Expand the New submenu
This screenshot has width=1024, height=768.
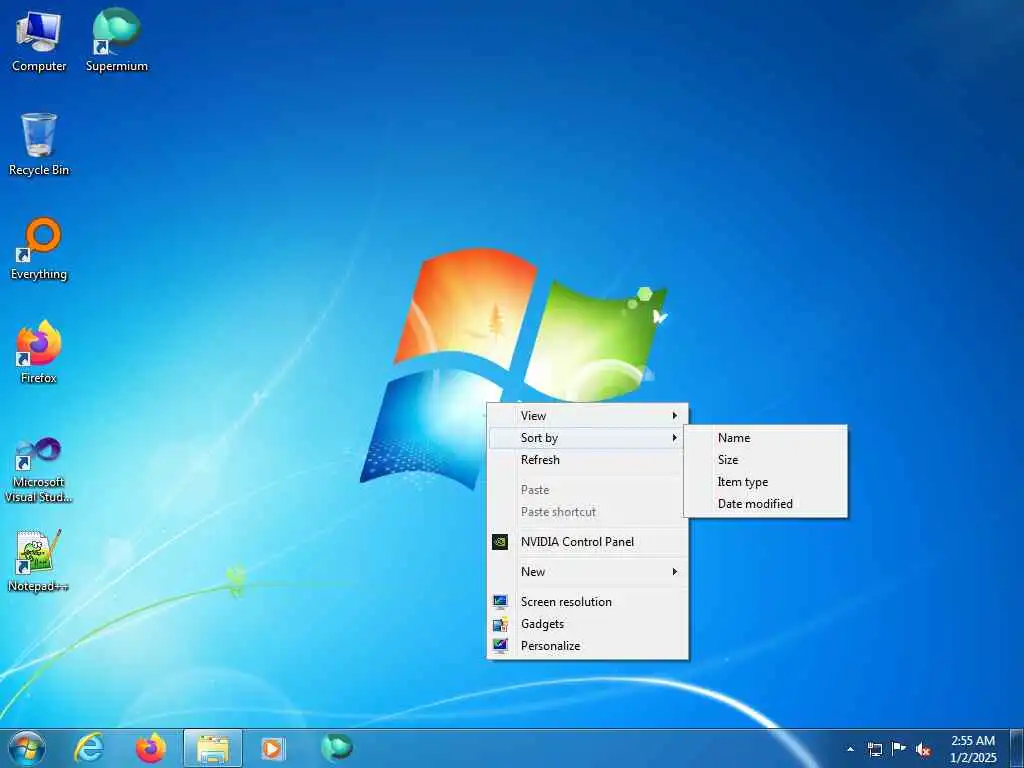coord(588,571)
